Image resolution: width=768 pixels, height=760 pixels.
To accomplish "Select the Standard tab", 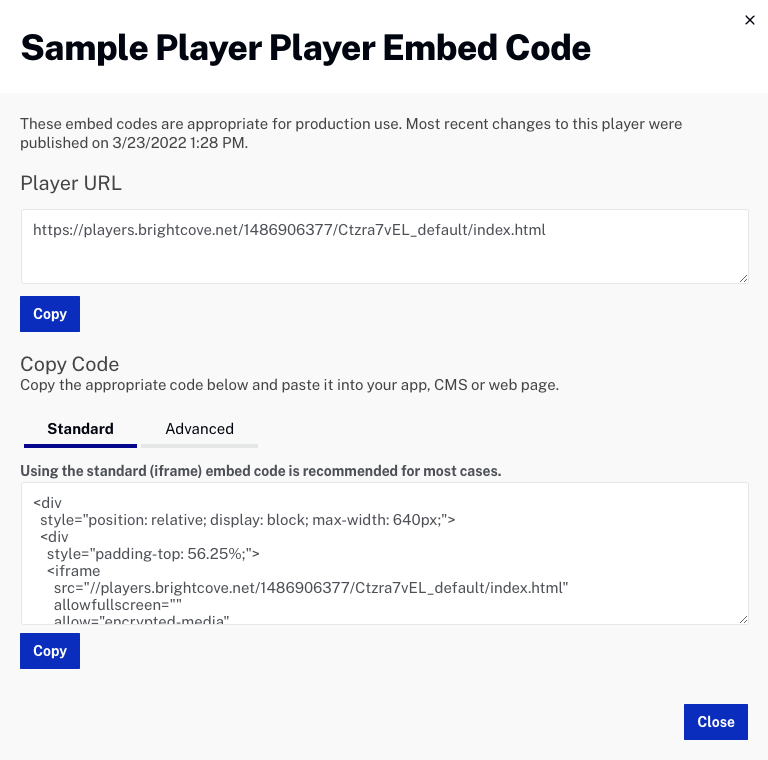I will (x=80, y=429).
